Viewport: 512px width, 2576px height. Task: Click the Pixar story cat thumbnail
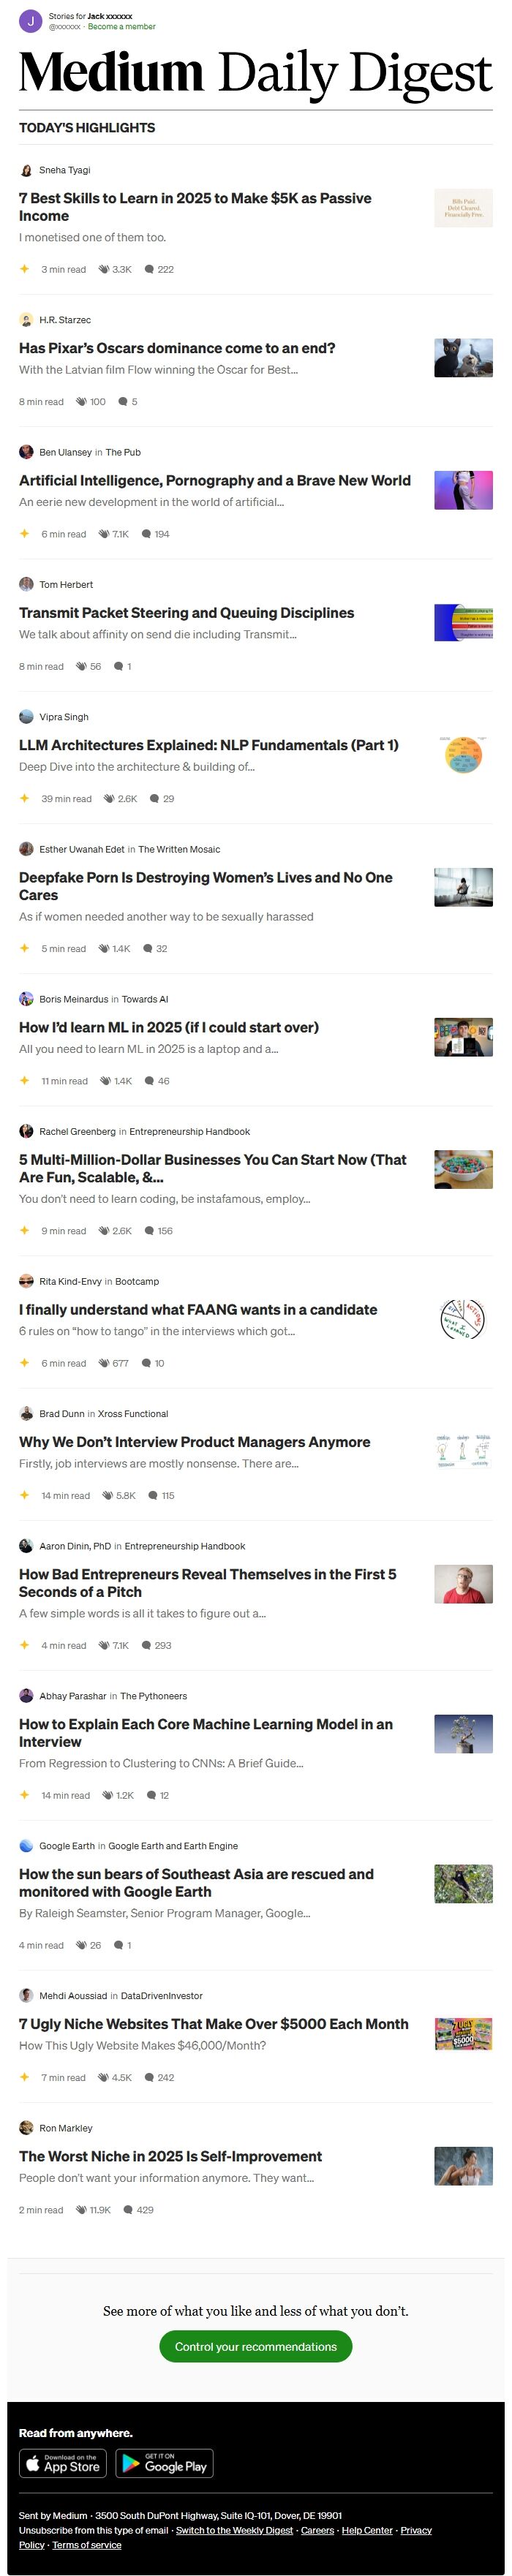coord(463,358)
